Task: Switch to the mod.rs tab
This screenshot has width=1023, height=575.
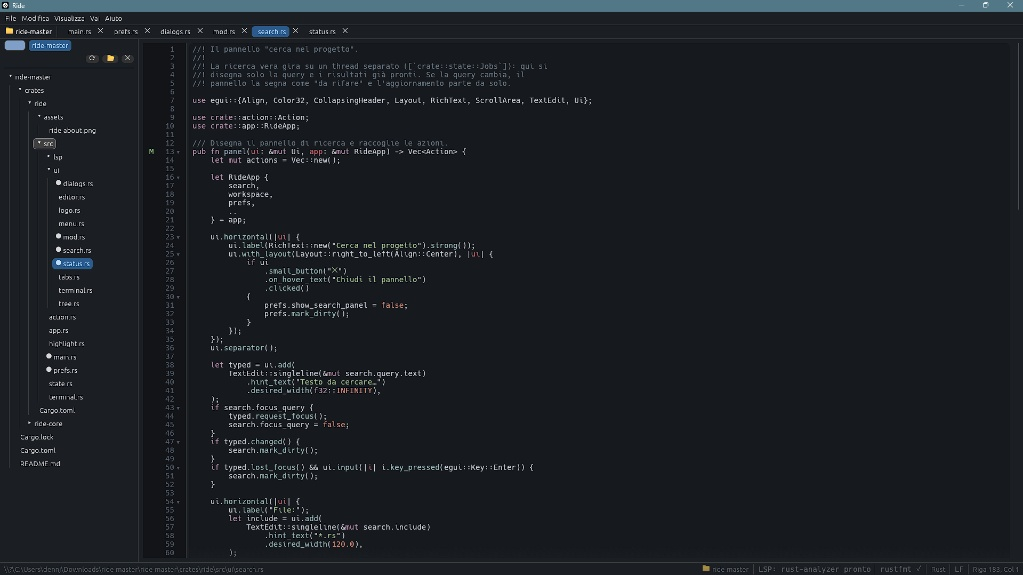Action: [x=224, y=31]
